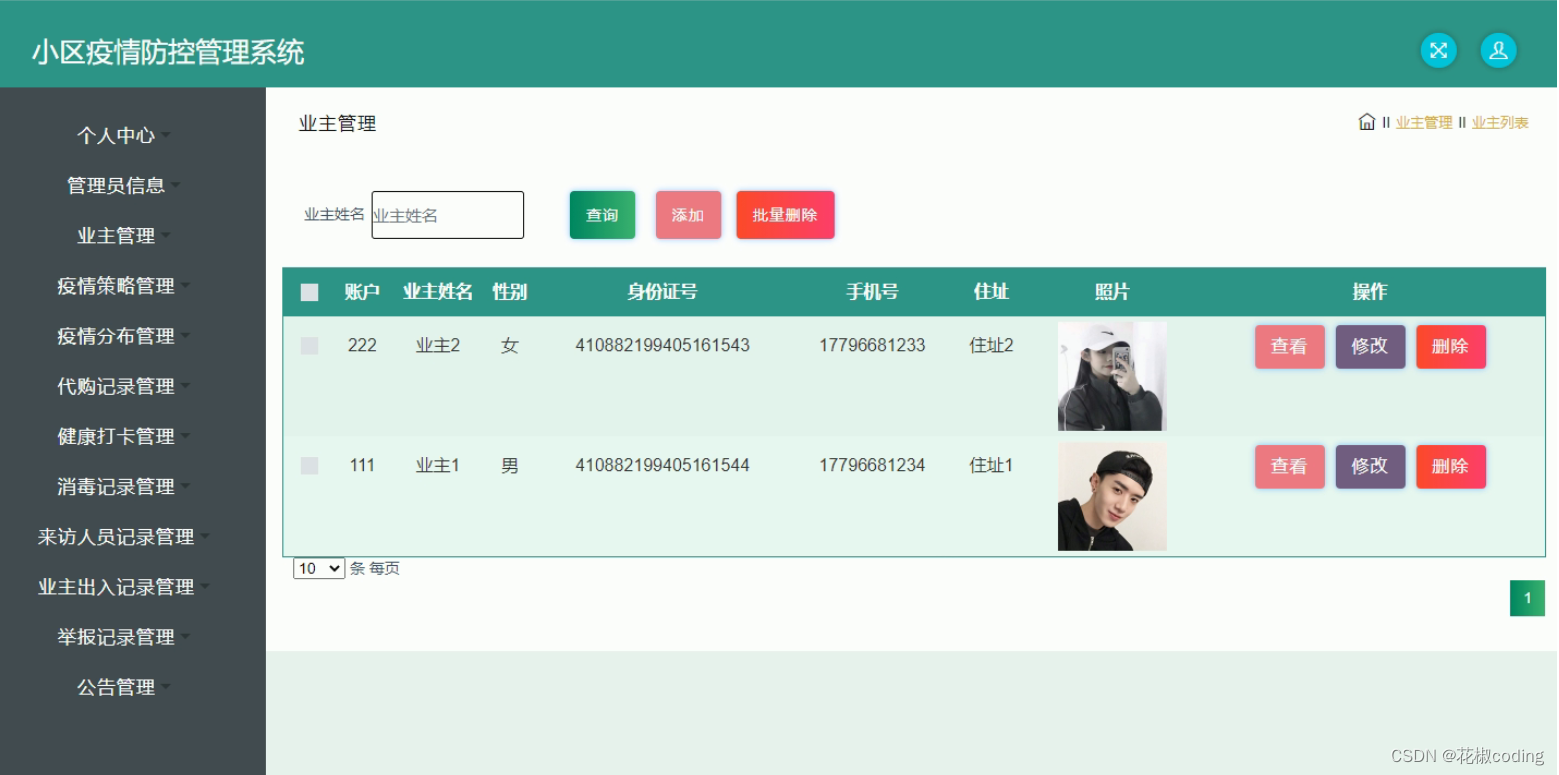This screenshot has width=1559, height=775.
Task: Expand the 个人中心 sidebar menu
Action: 123,135
